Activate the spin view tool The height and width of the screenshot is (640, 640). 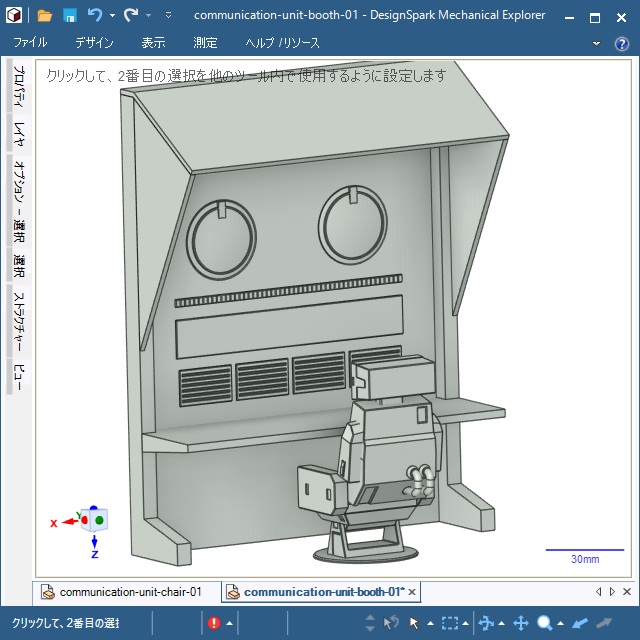(486, 623)
